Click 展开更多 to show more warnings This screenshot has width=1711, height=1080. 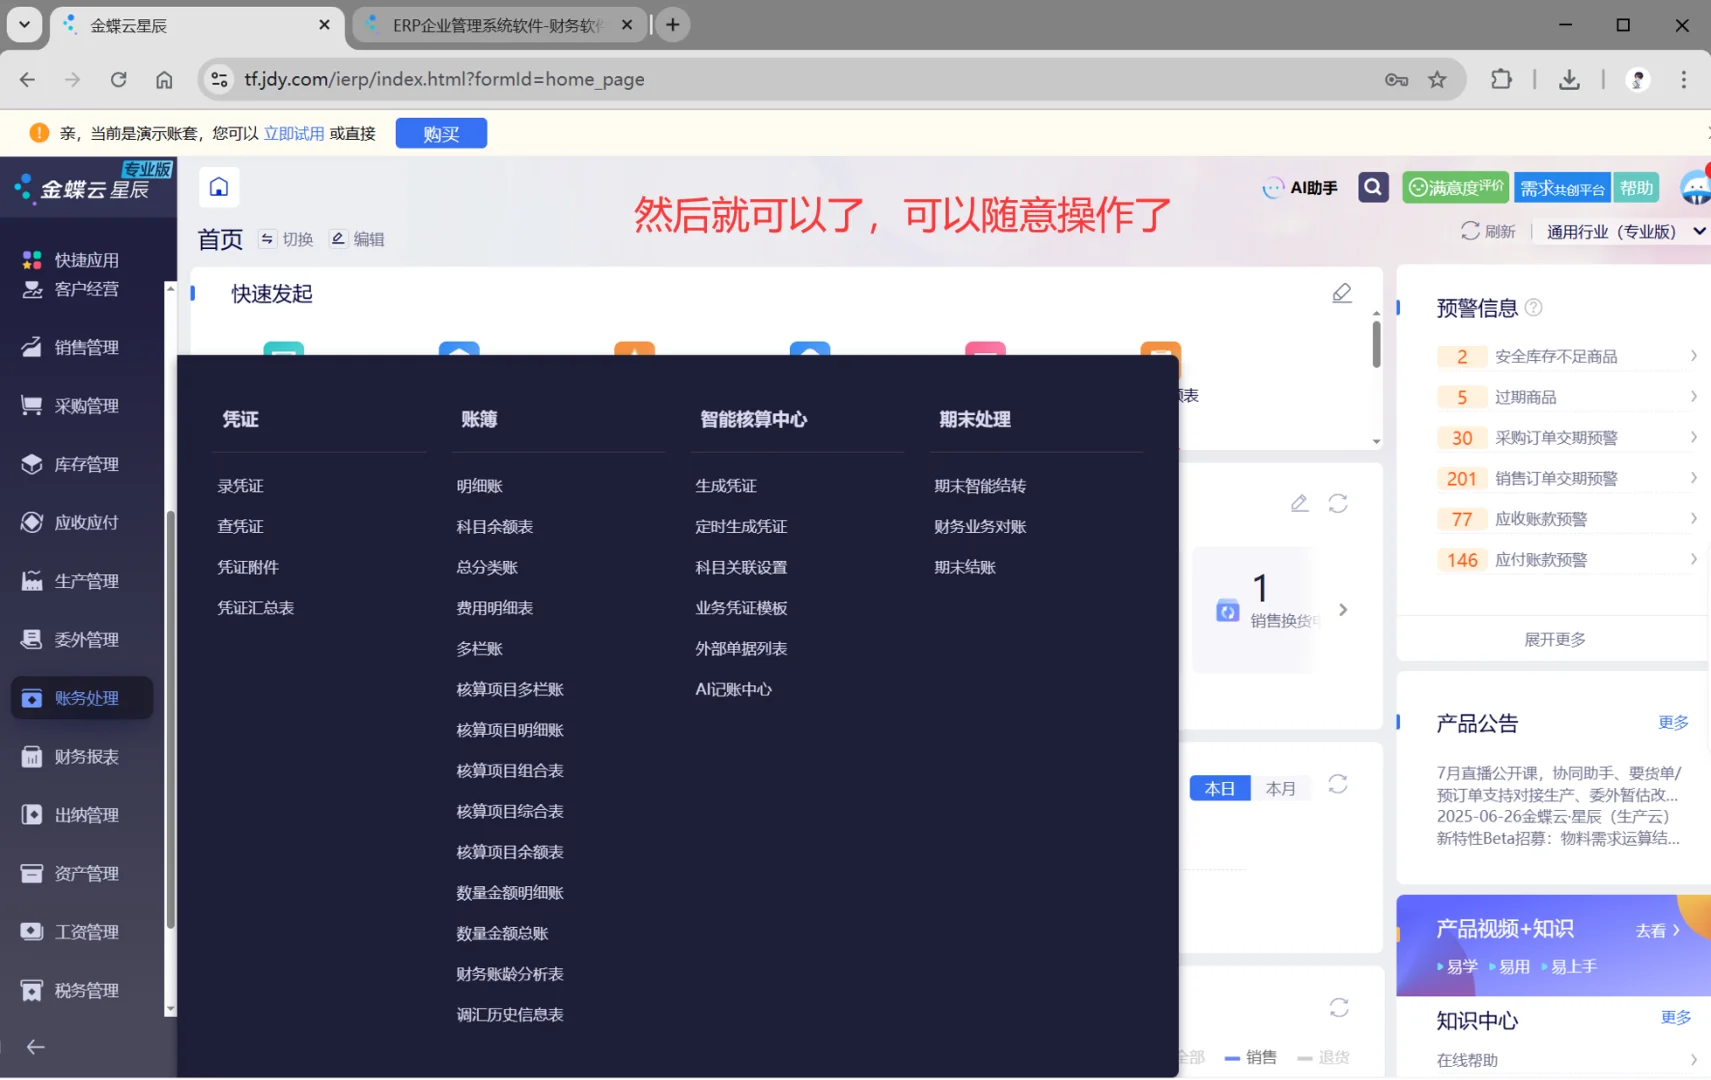point(1554,638)
